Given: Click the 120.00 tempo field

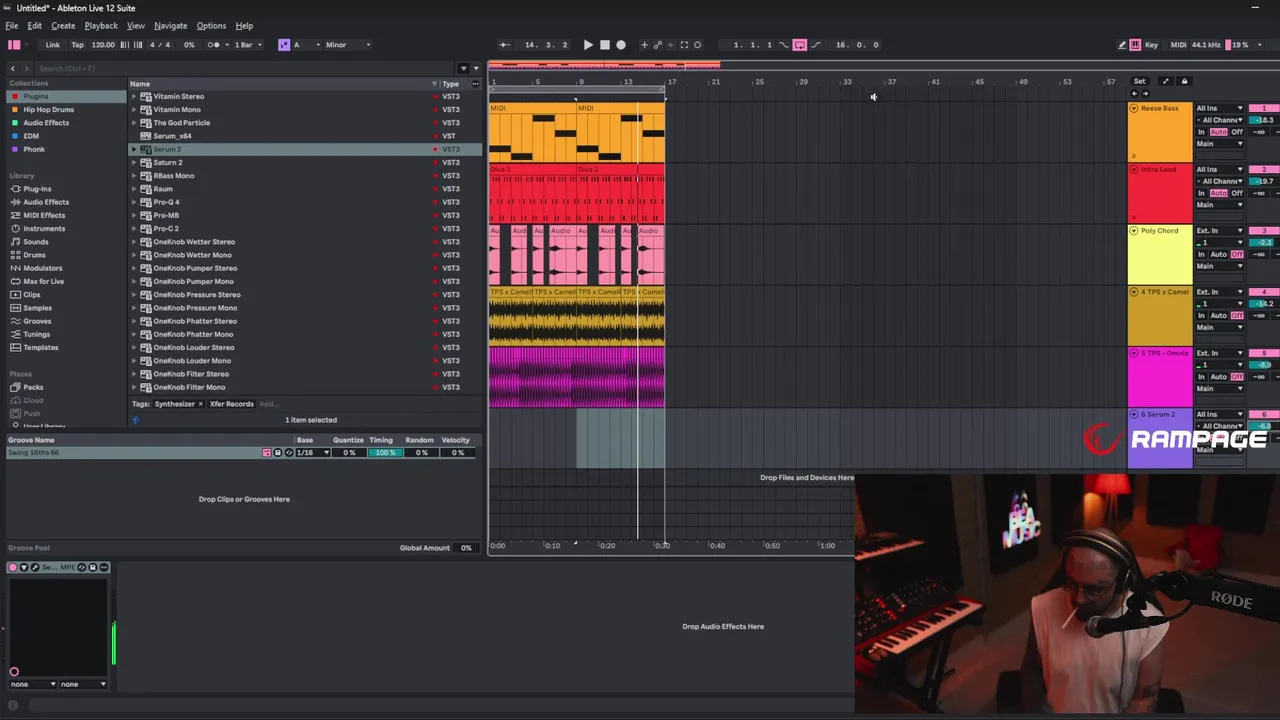Looking at the screenshot, I should [103, 45].
